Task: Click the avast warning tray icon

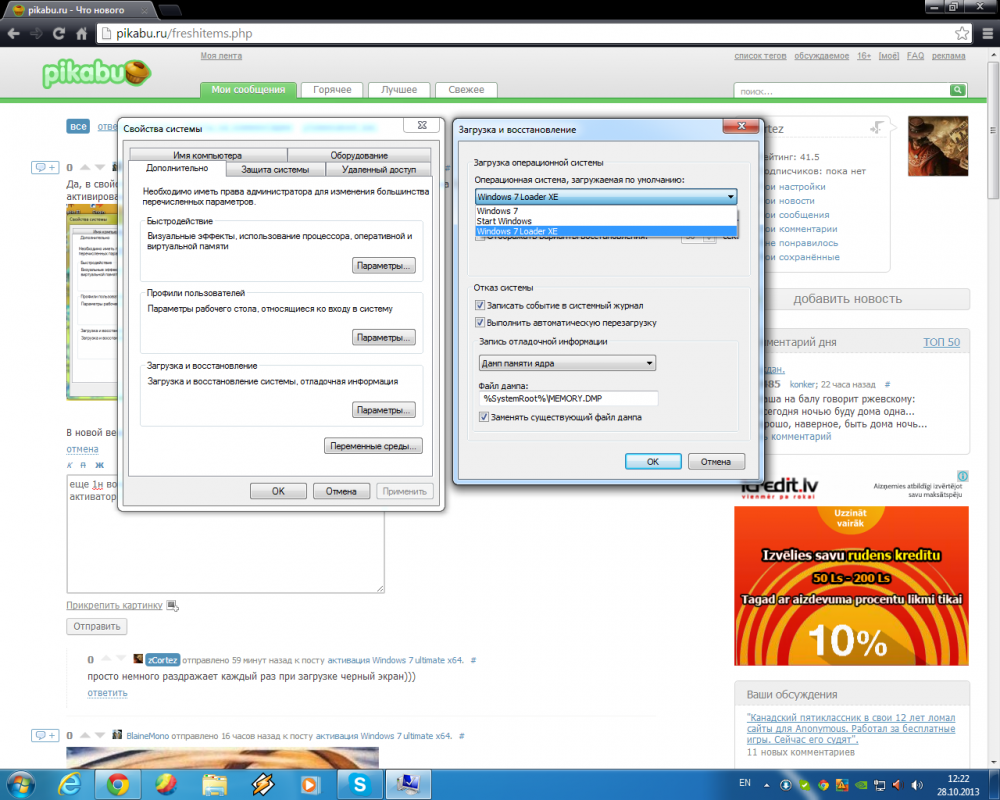Action: [842, 785]
